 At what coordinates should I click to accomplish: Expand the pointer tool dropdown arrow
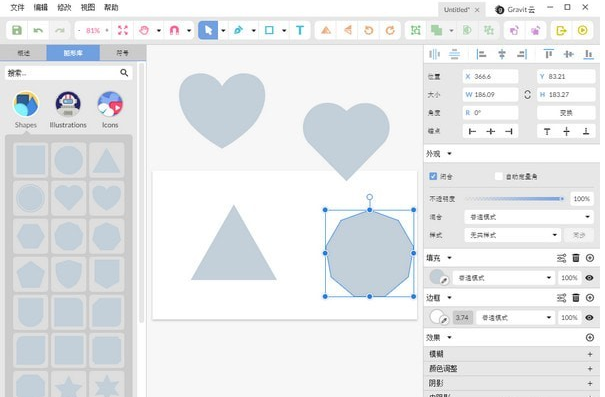(223, 30)
